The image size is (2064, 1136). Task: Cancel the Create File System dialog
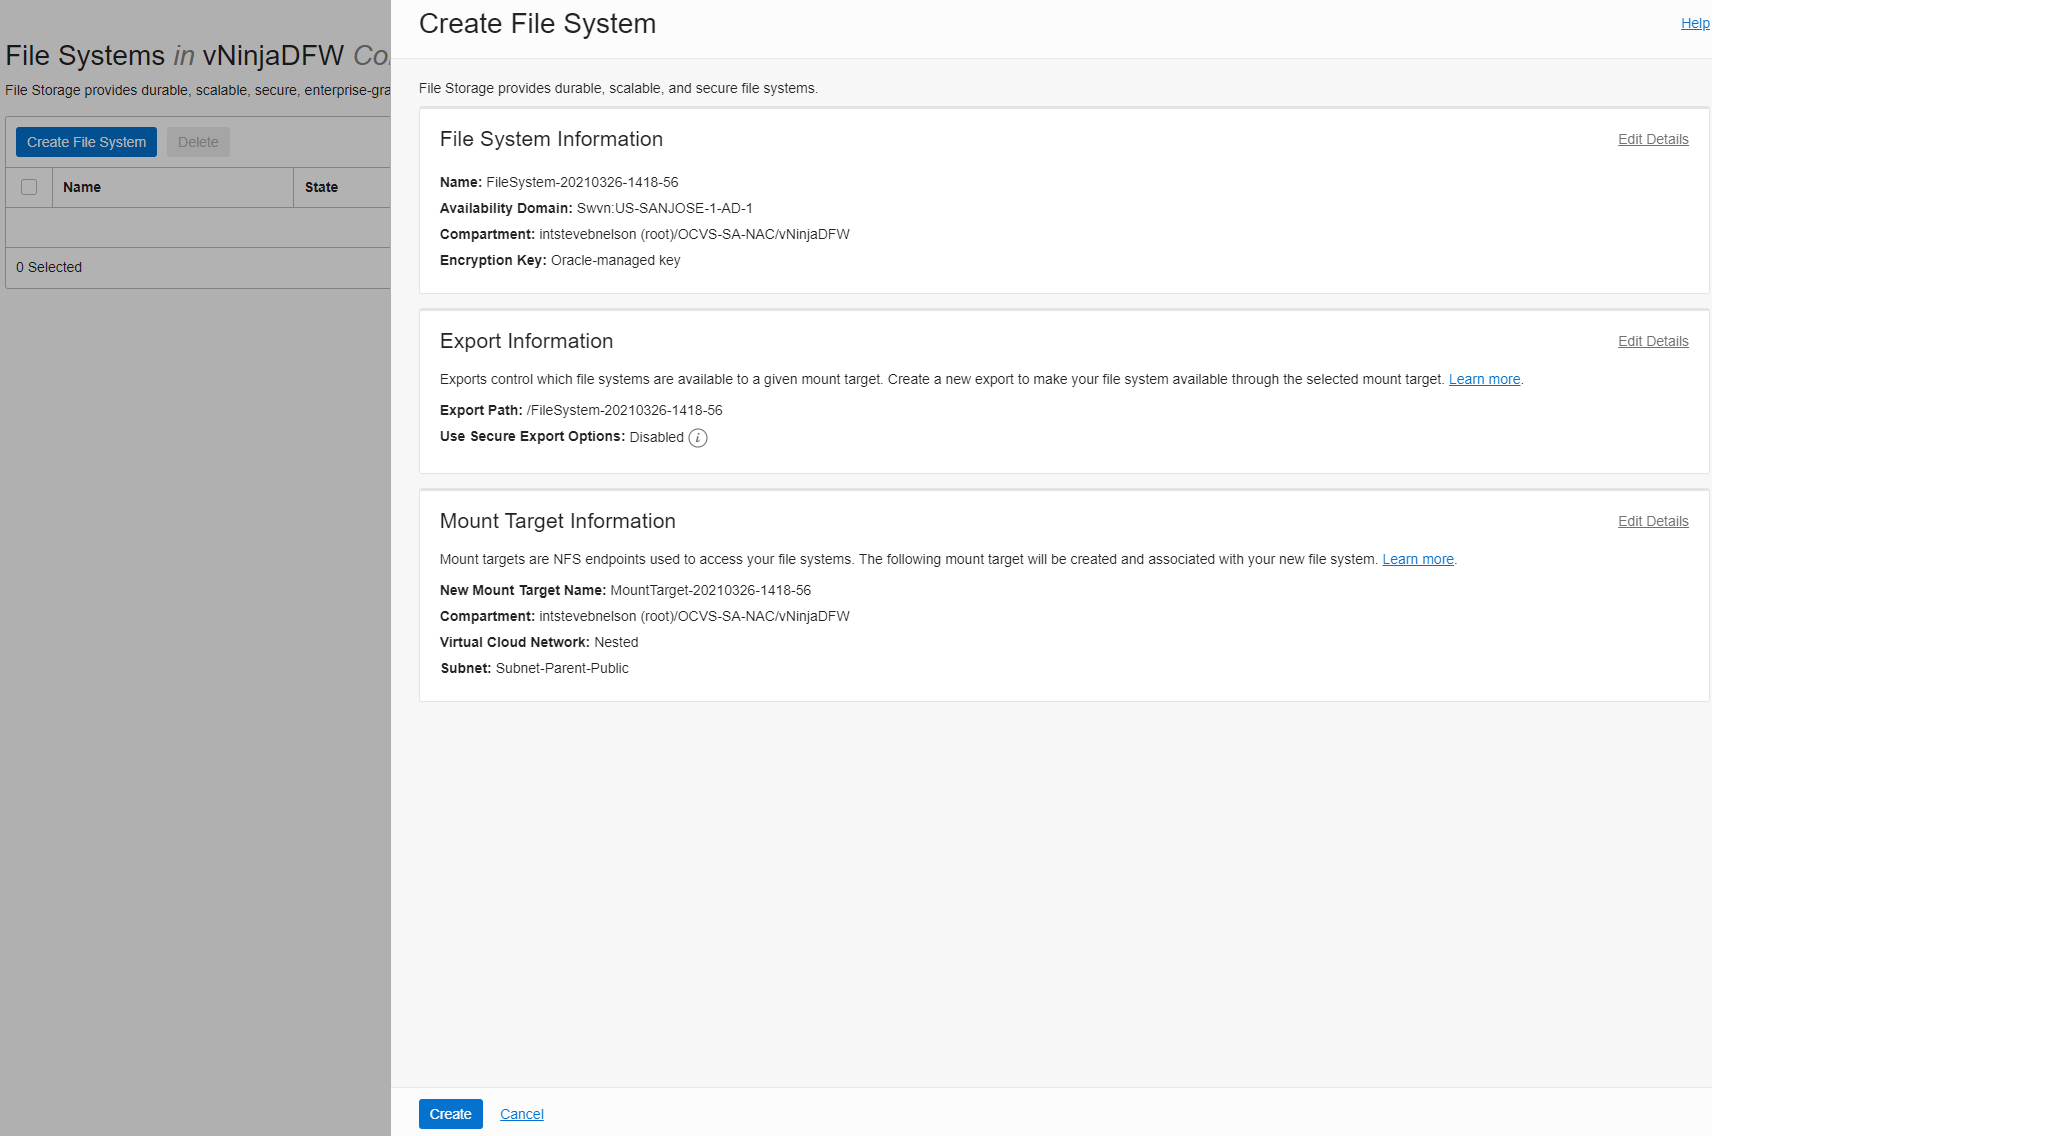tap(521, 1113)
